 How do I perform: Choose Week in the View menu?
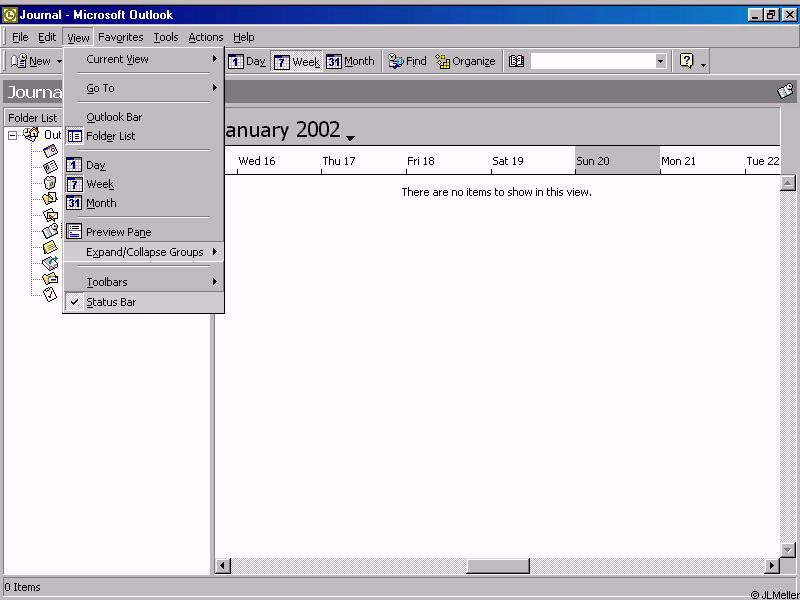143,184
